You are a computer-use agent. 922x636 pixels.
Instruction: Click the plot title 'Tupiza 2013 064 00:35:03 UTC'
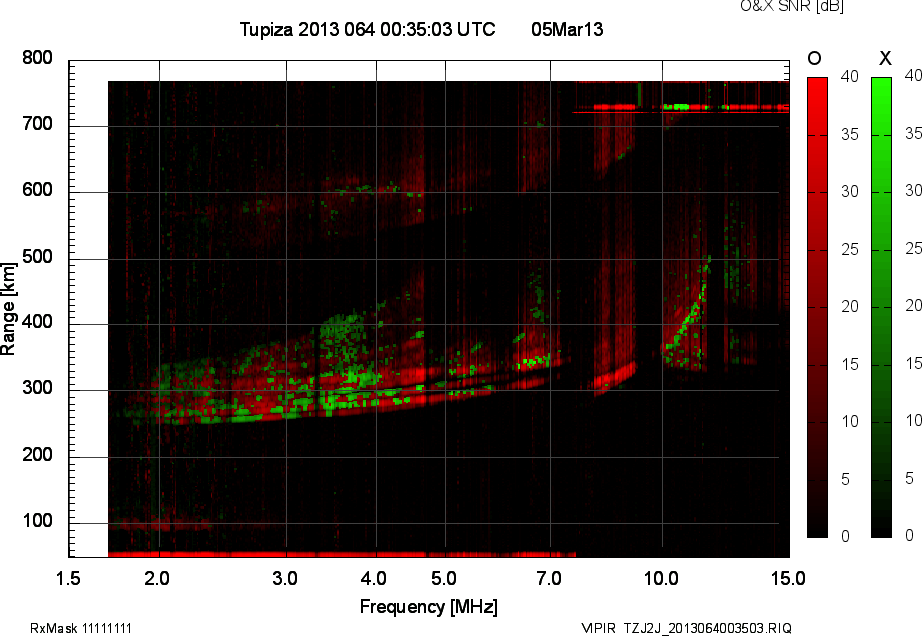click(368, 29)
